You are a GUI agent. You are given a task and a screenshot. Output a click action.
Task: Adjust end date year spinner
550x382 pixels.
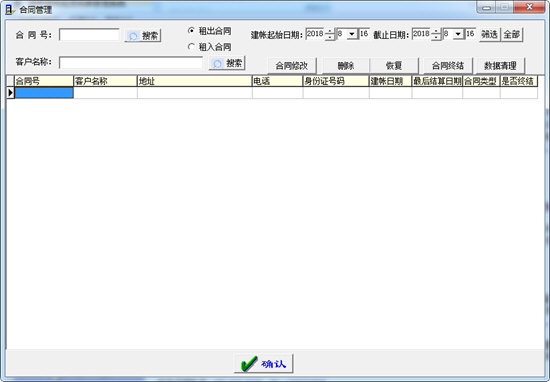[x=436, y=34]
